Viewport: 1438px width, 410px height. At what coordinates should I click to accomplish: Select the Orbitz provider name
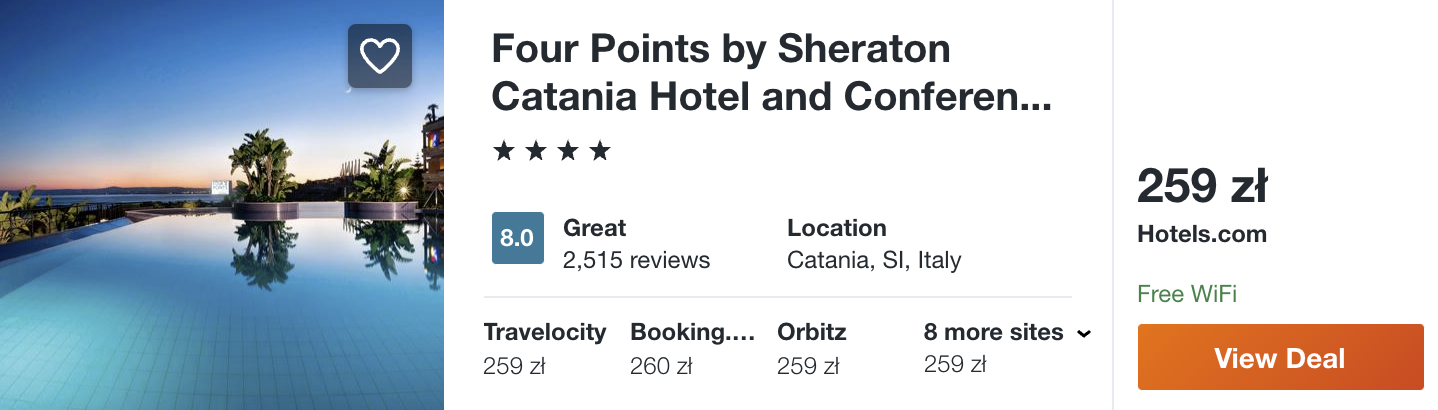point(810,332)
